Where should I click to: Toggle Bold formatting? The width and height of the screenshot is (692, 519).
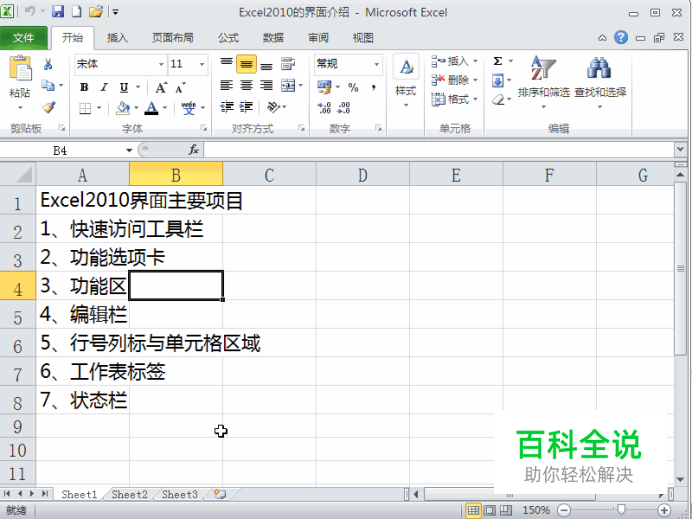[84, 87]
